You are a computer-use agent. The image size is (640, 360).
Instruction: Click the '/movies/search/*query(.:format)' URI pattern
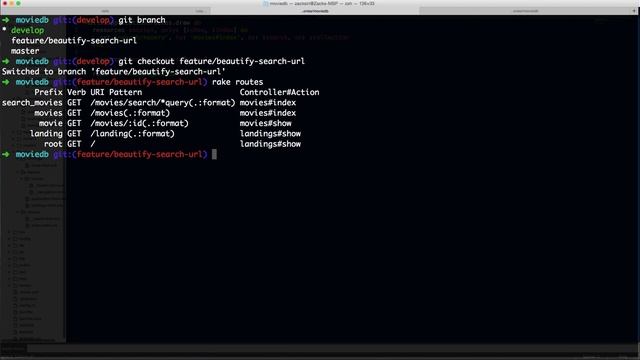pos(163,103)
